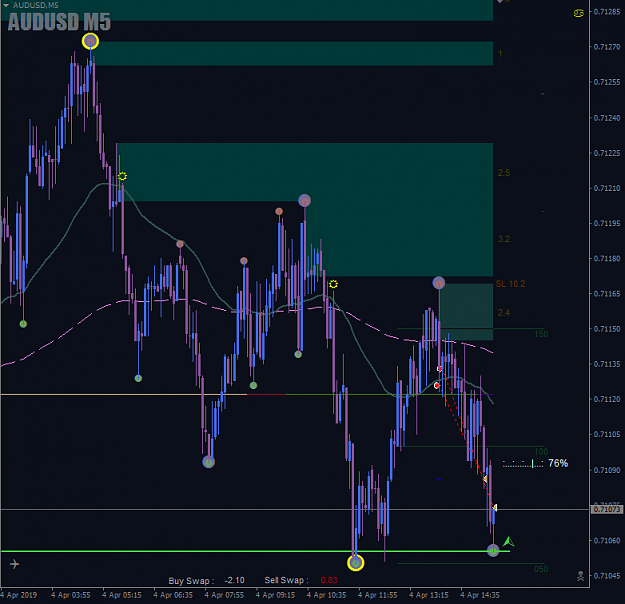Click the round level label 100
625x604 pixels.
541,452
